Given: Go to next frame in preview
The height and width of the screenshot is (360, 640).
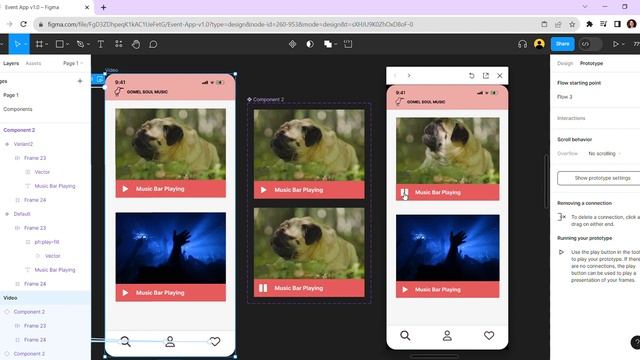Looking at the screenshot, I should (x=409, y=76).
